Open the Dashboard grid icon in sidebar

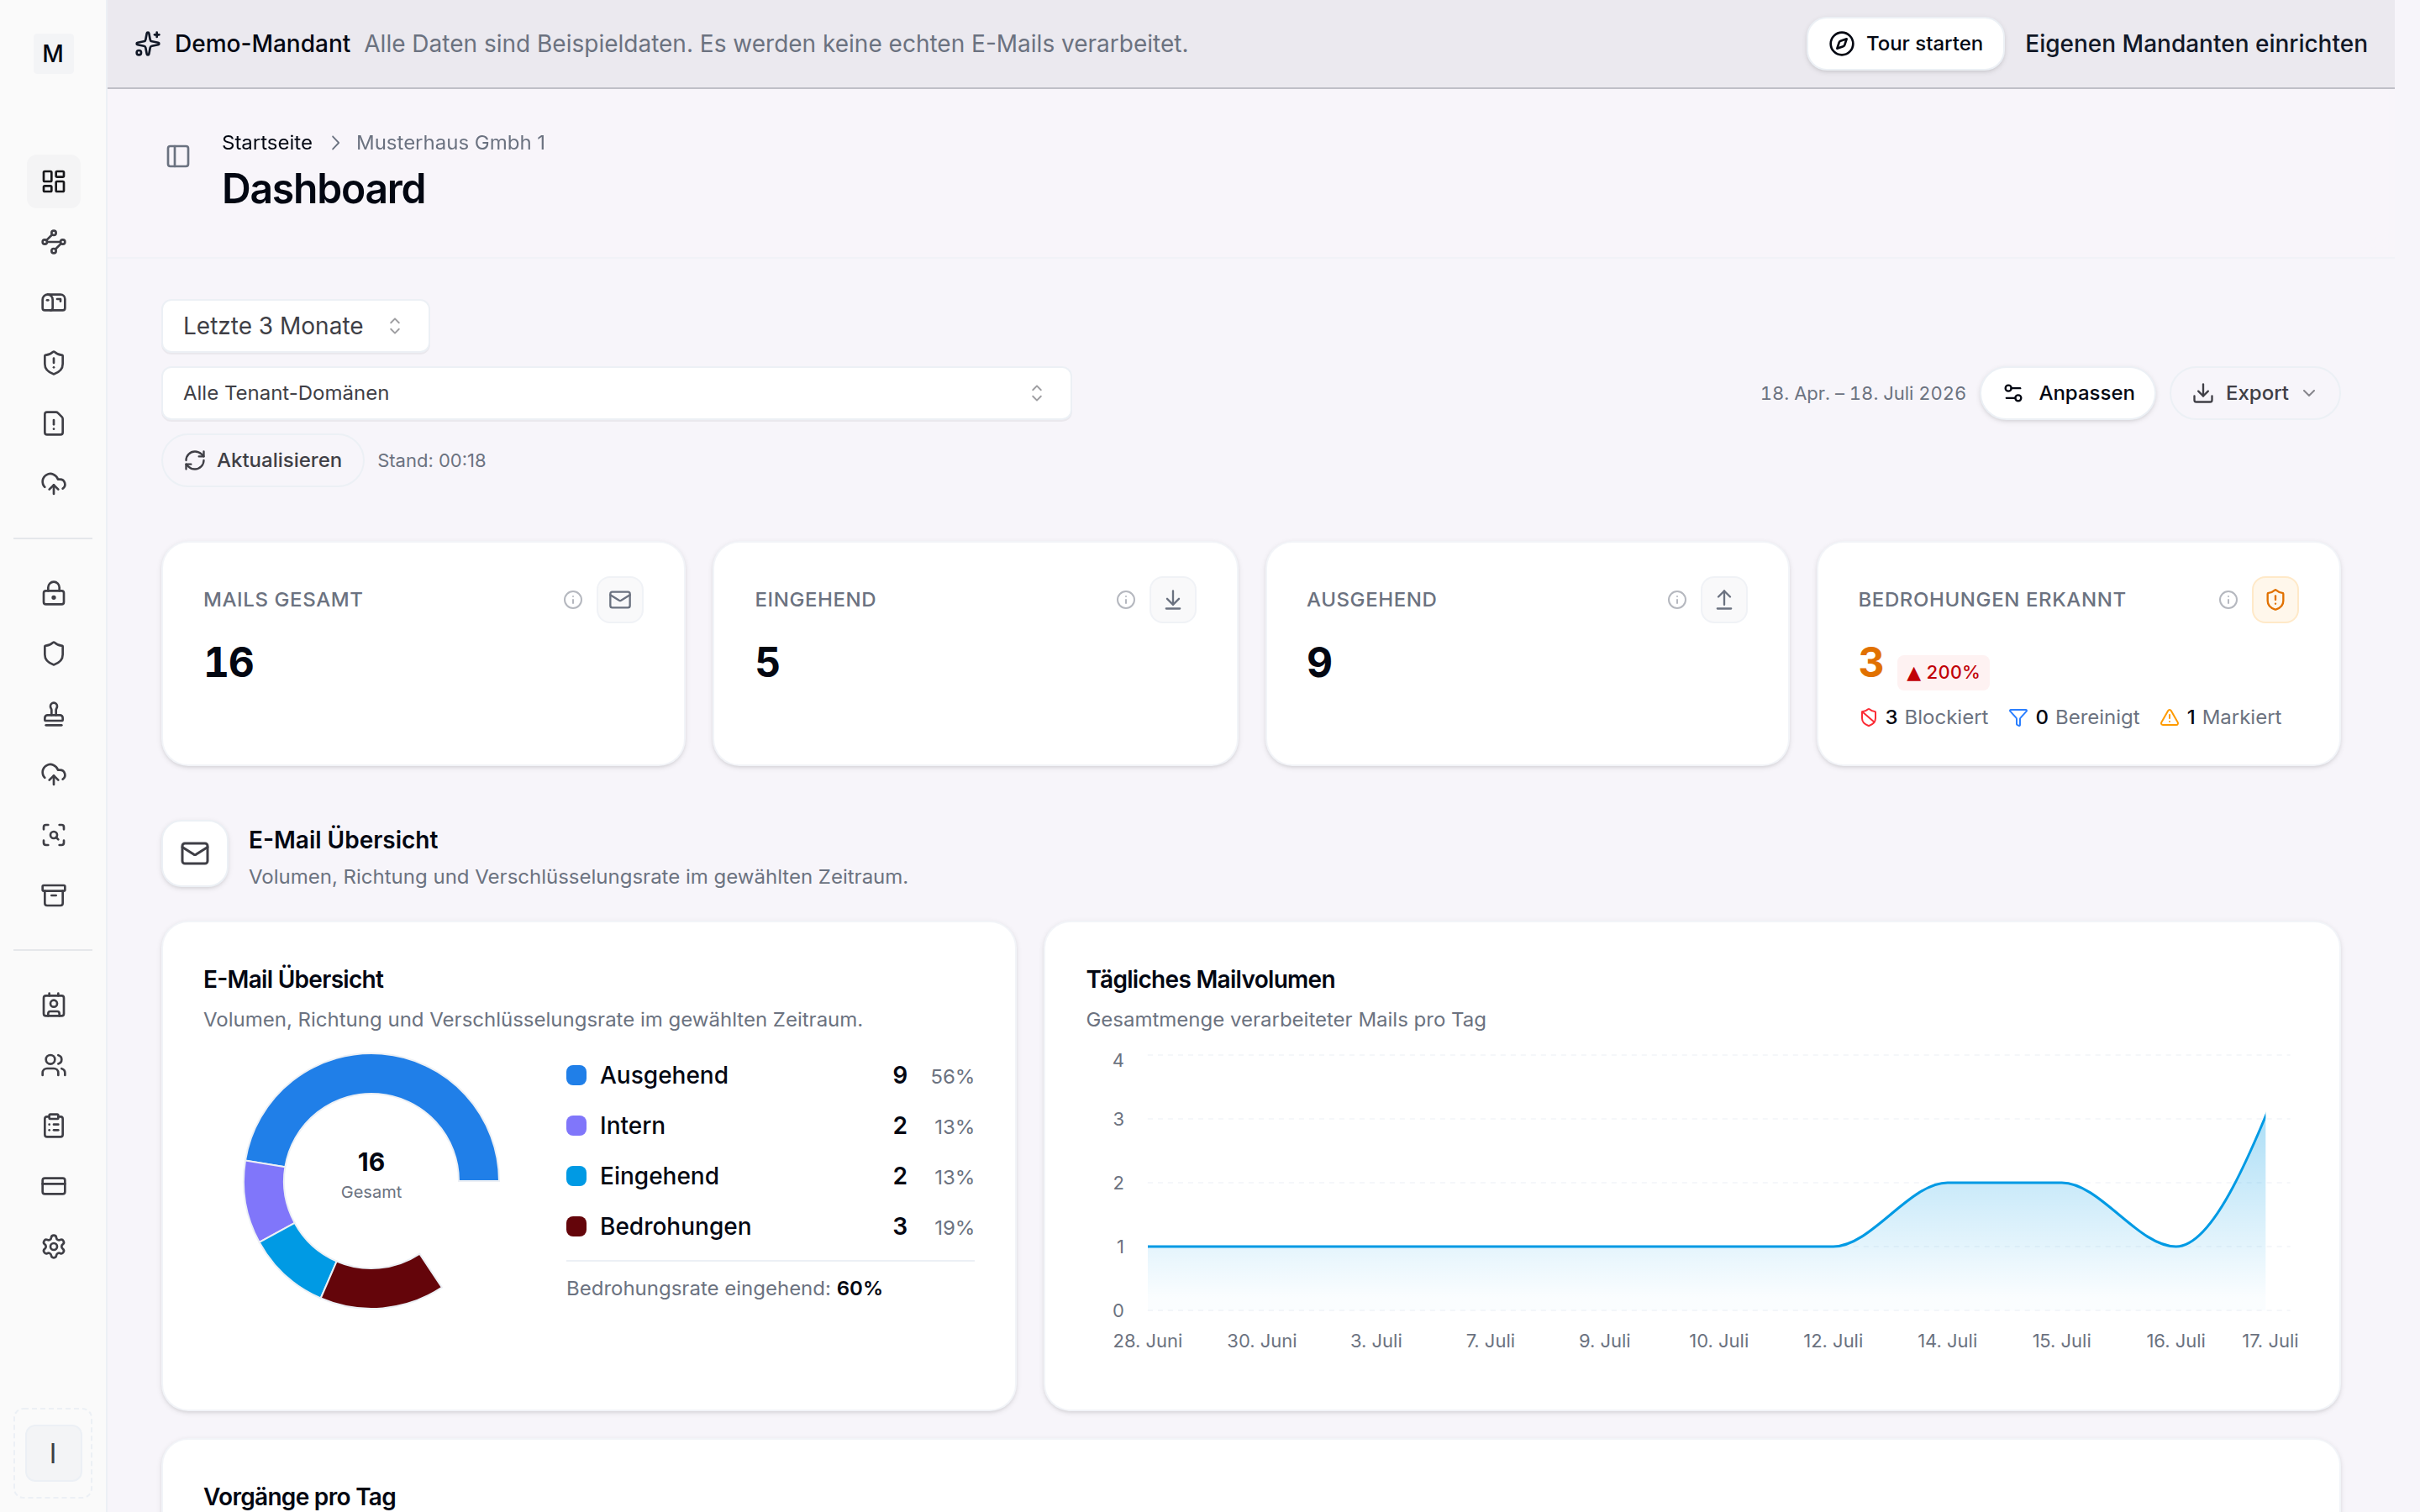point(53,181)
